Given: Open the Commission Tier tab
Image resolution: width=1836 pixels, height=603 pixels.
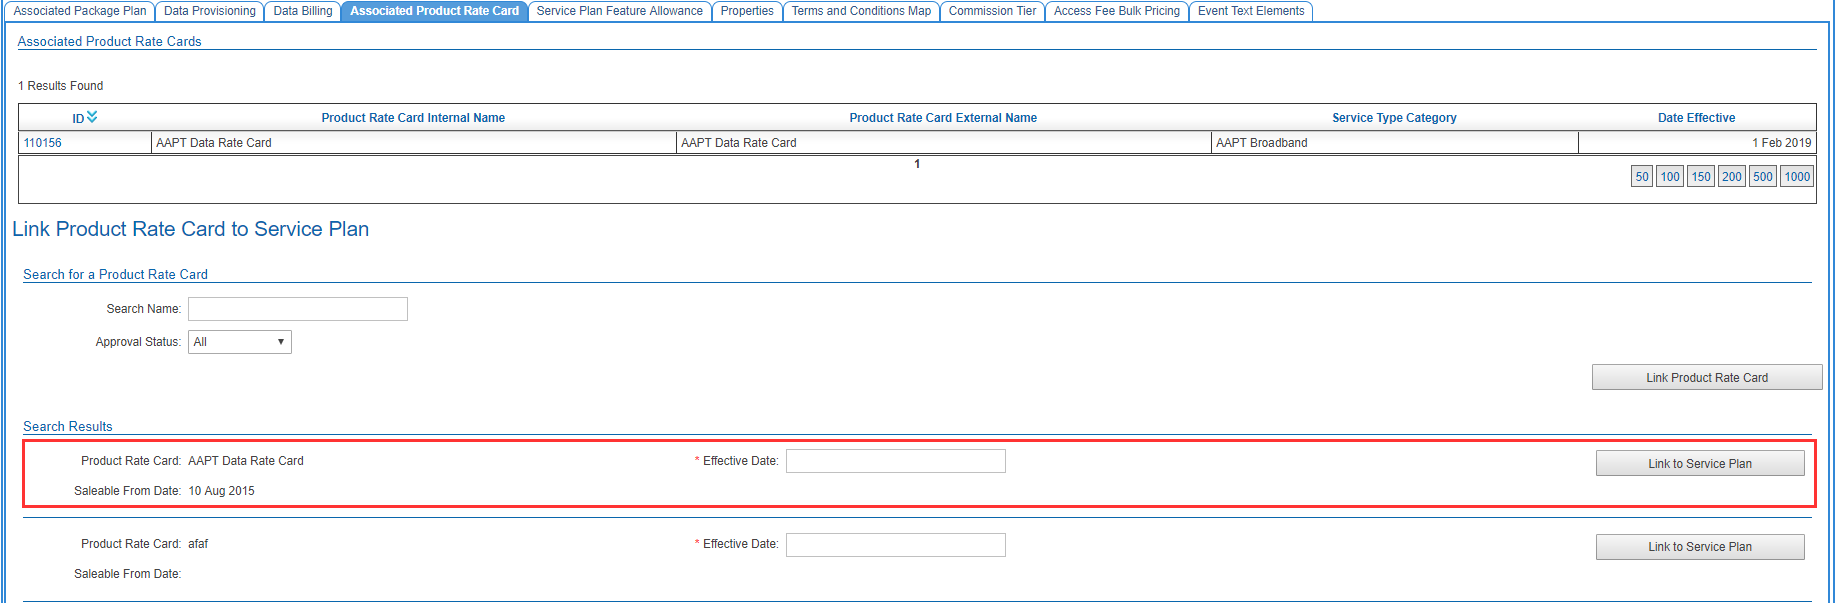Looking at the screenshot, I should click(992, 11).
